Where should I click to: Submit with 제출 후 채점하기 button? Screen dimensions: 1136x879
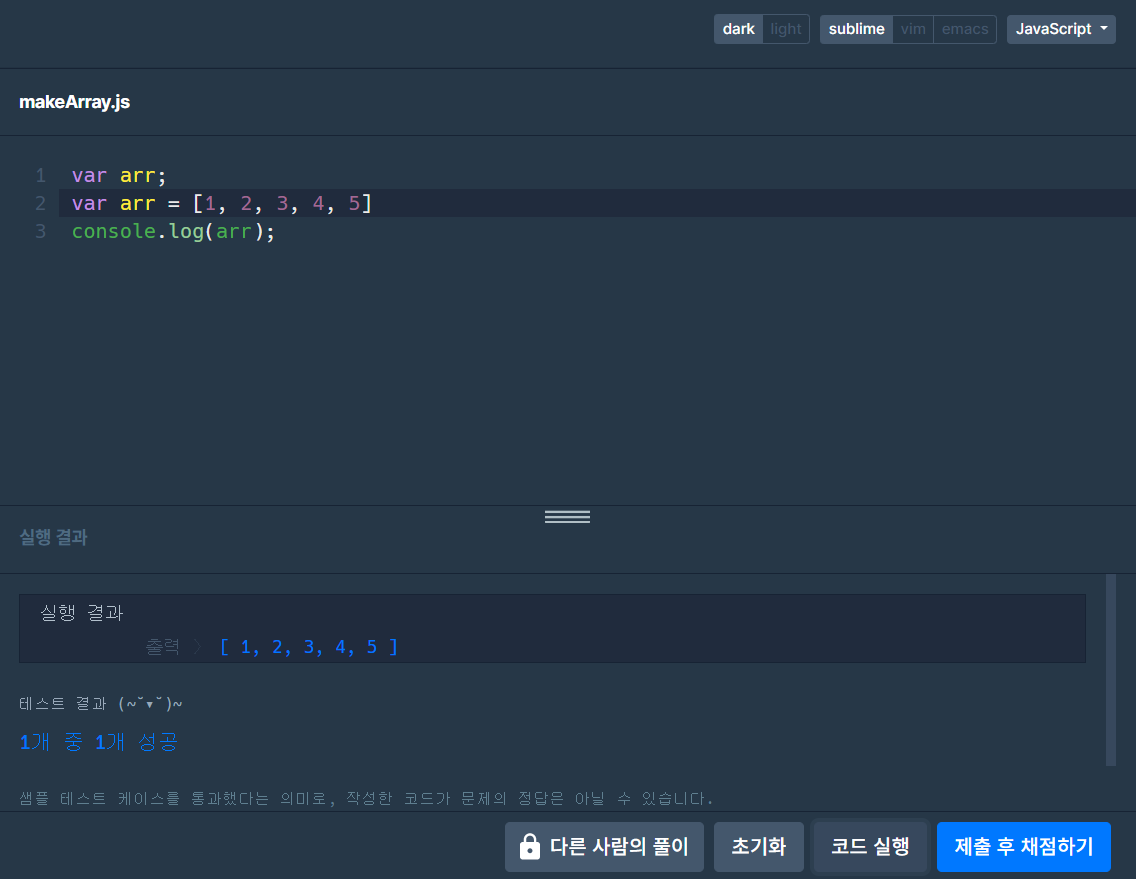[x=1024, y=846]
